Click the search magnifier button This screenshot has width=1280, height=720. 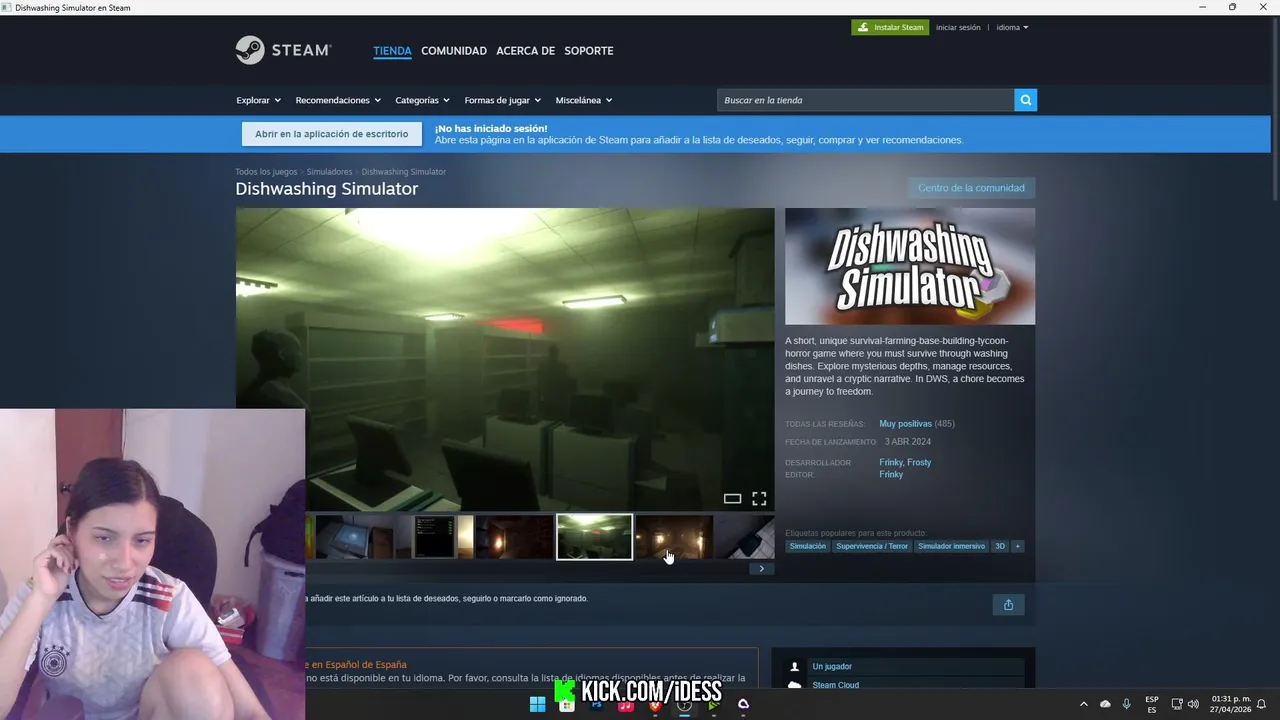click(x=1025, y=100)
